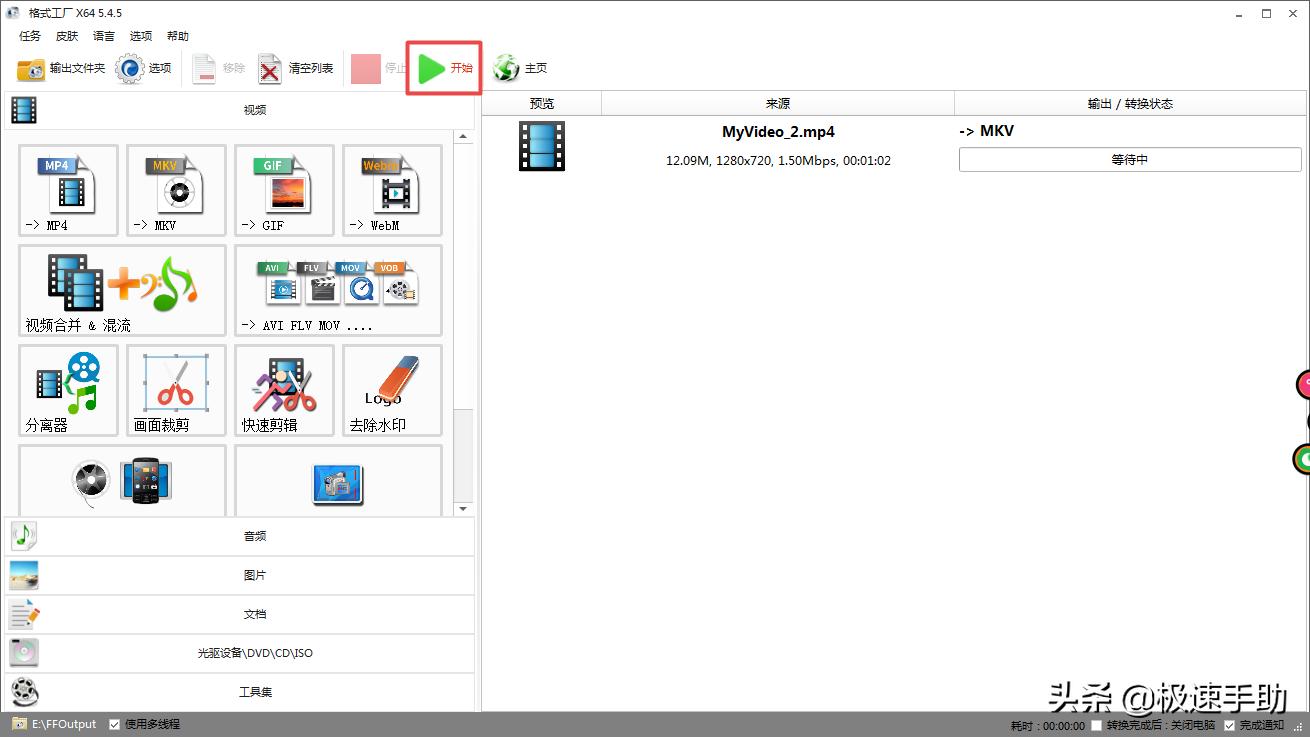Open the 选项 settings in the toolbar
1310x737 pixels.
point(144,68)
